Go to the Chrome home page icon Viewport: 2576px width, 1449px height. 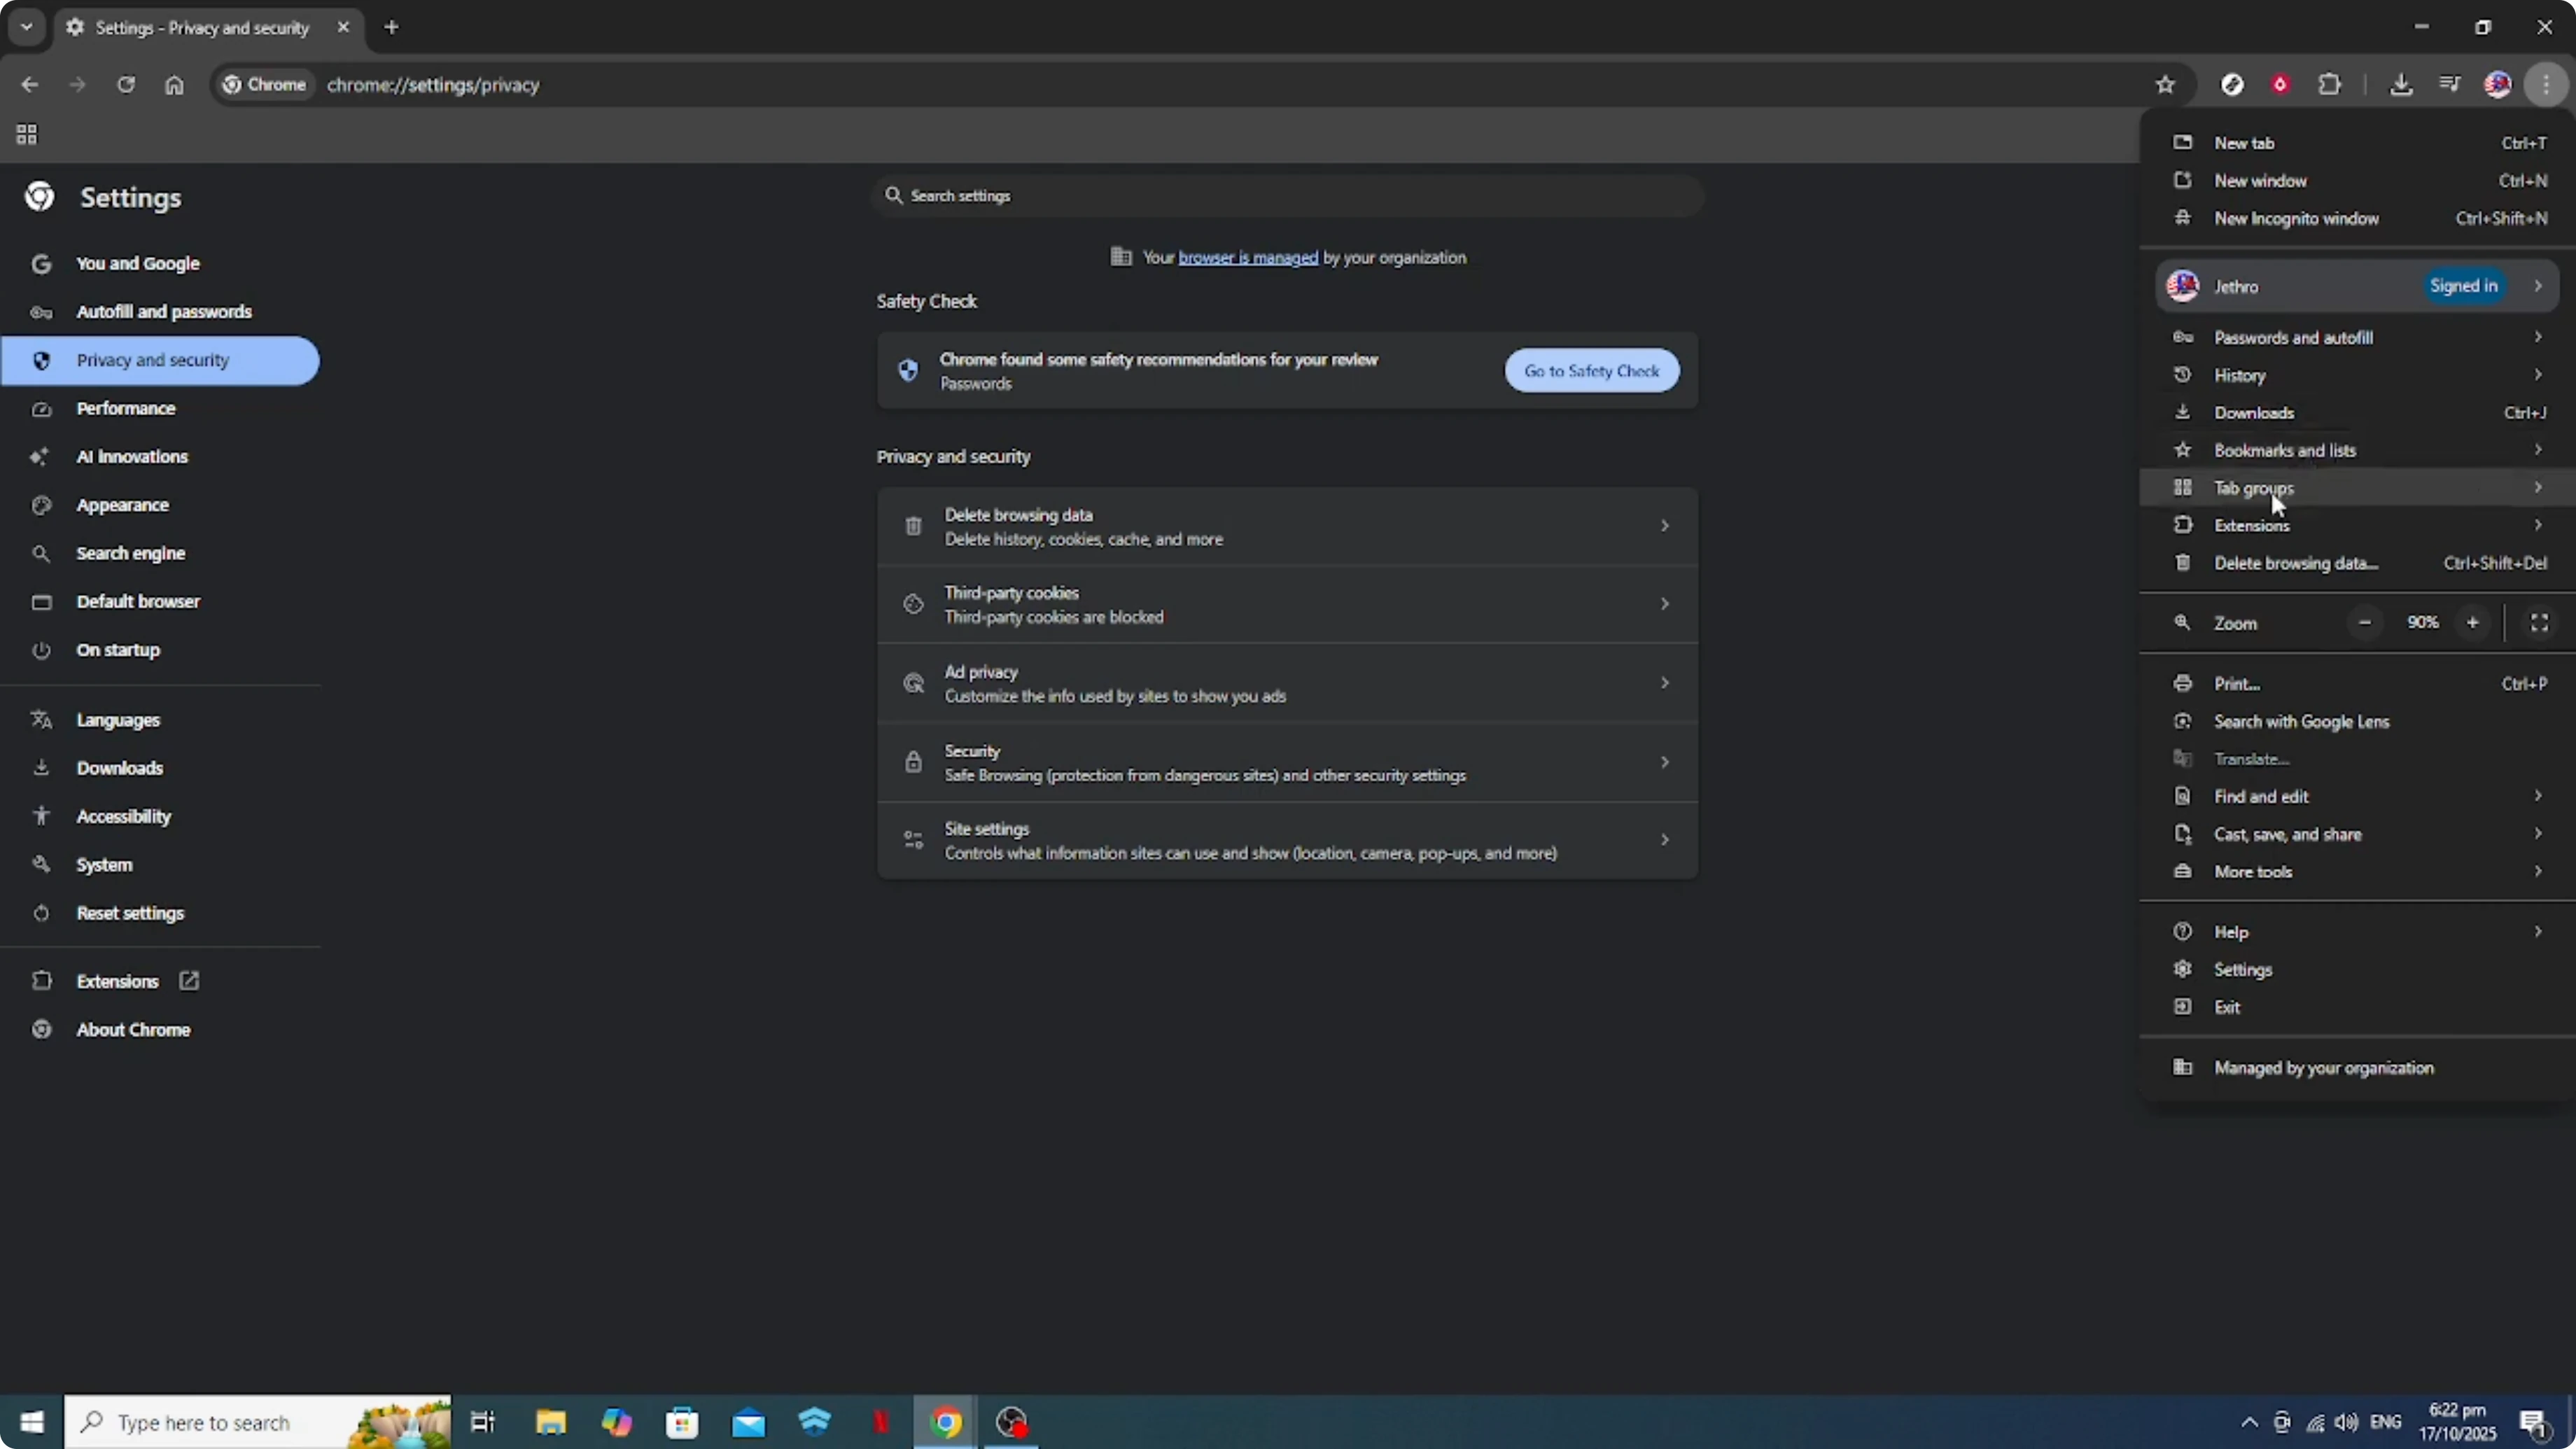pyautogui.click(x=175, y=85)
